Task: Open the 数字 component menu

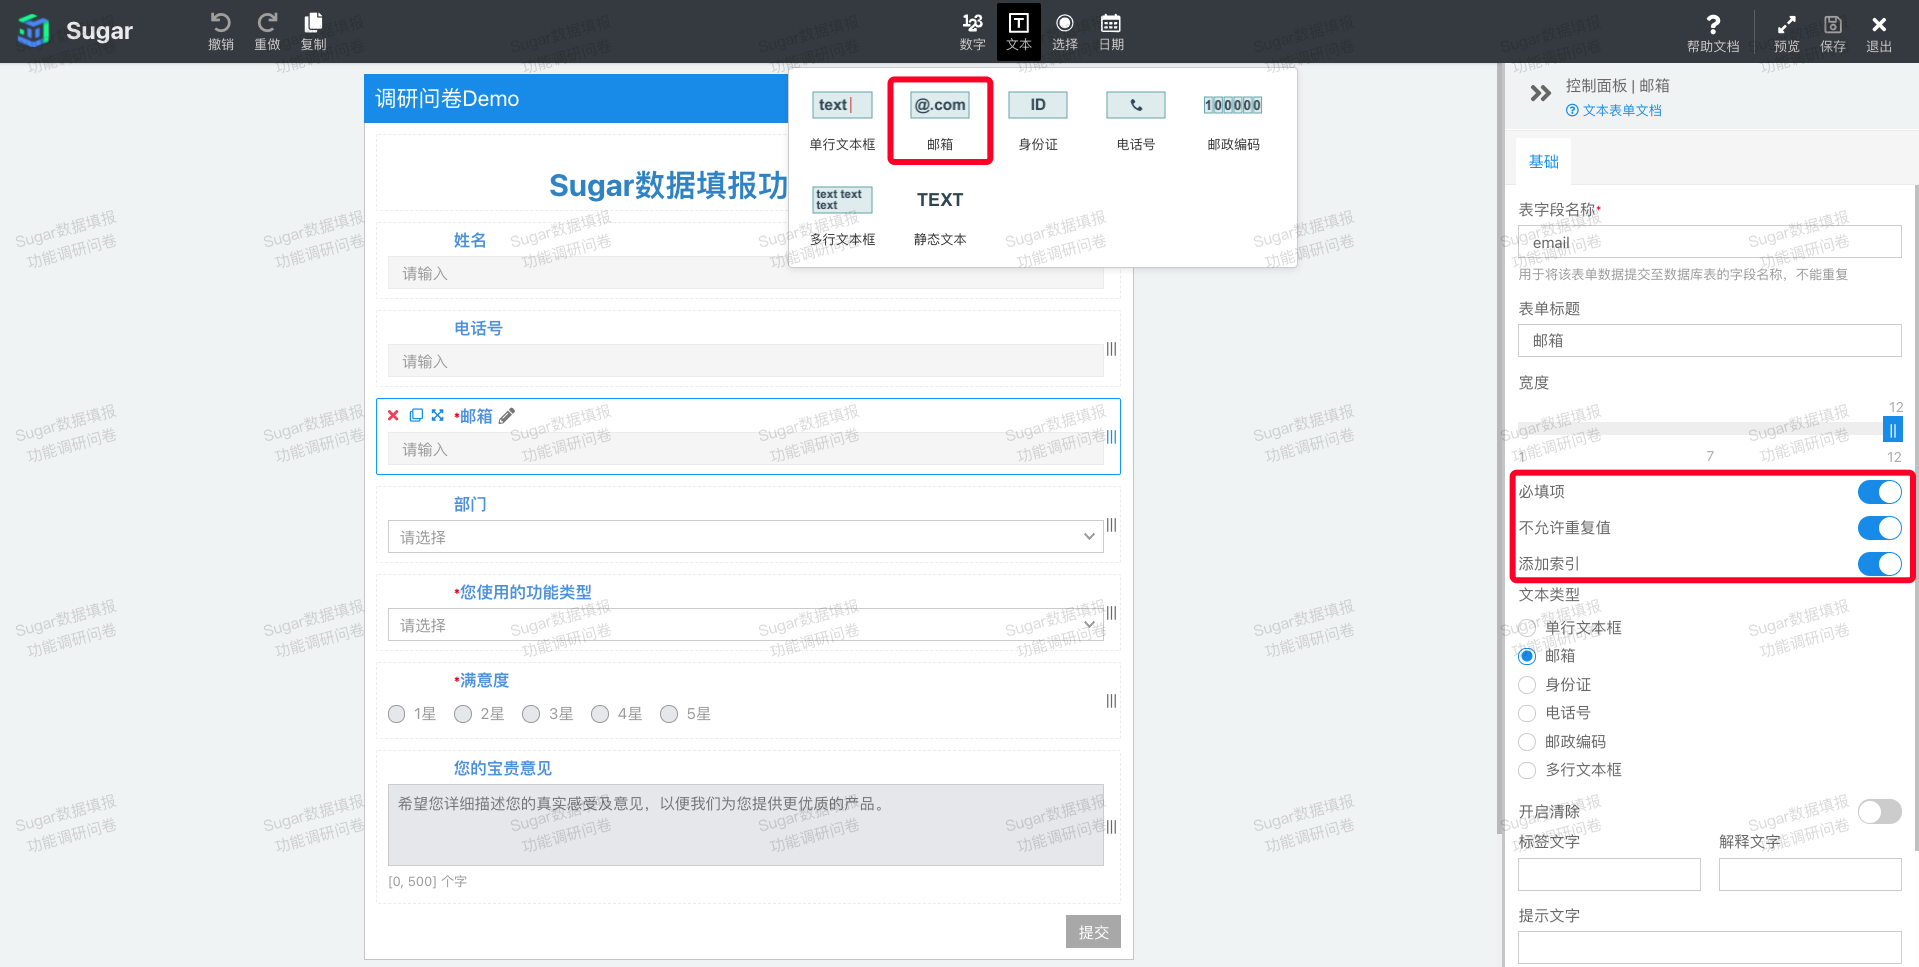Action: tap(972, 31)
